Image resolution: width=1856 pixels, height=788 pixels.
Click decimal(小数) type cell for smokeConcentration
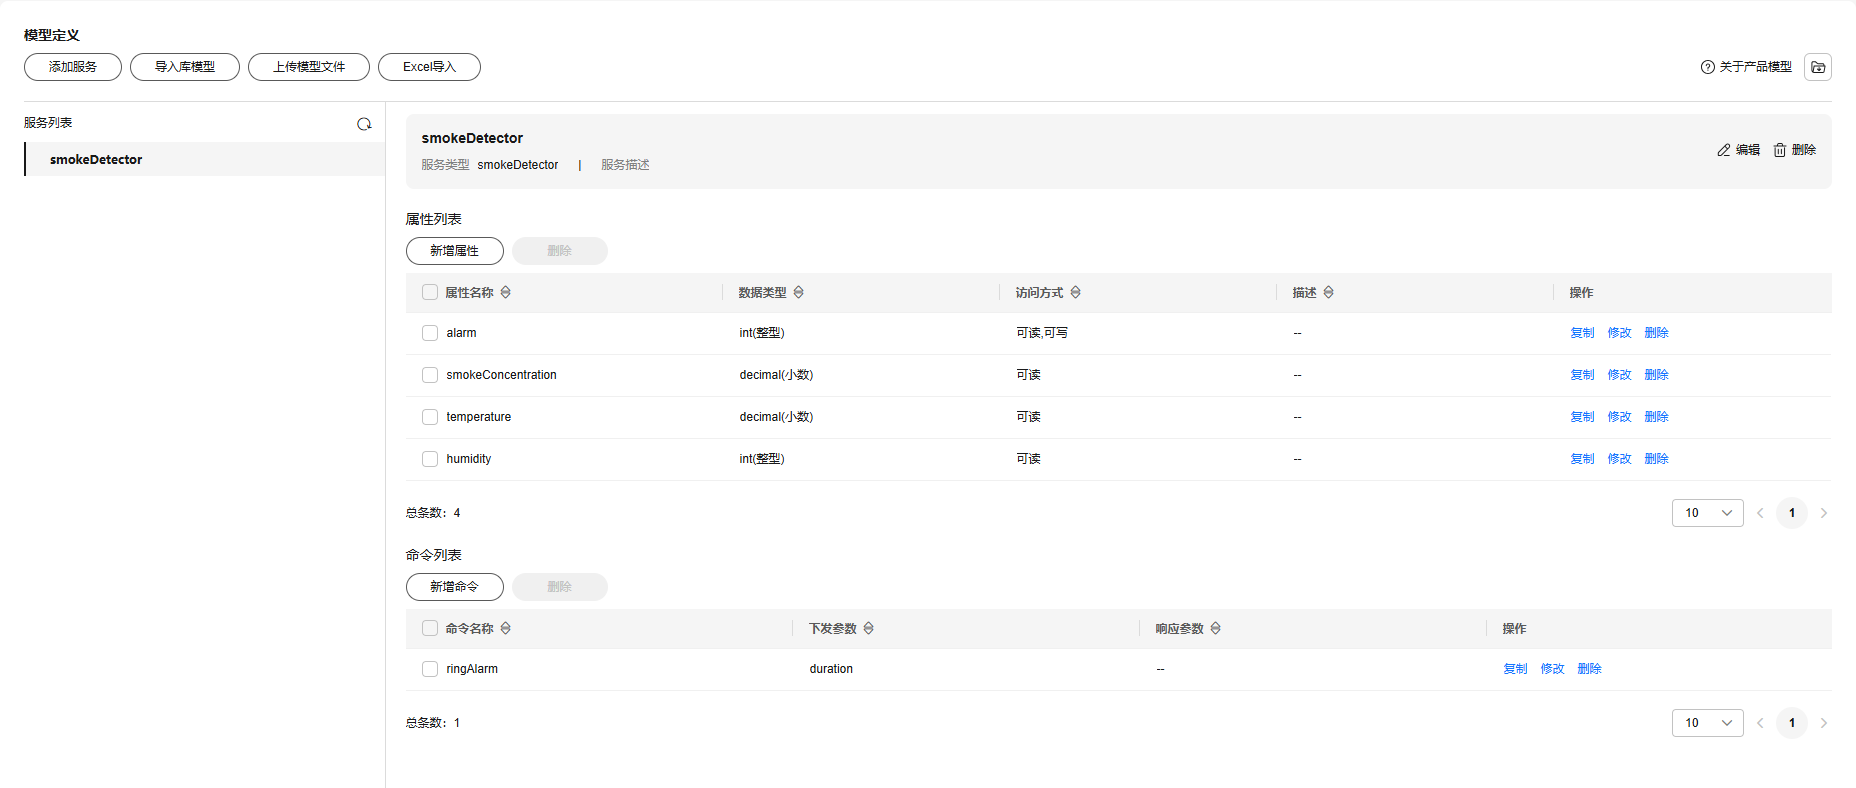(776, 375)
